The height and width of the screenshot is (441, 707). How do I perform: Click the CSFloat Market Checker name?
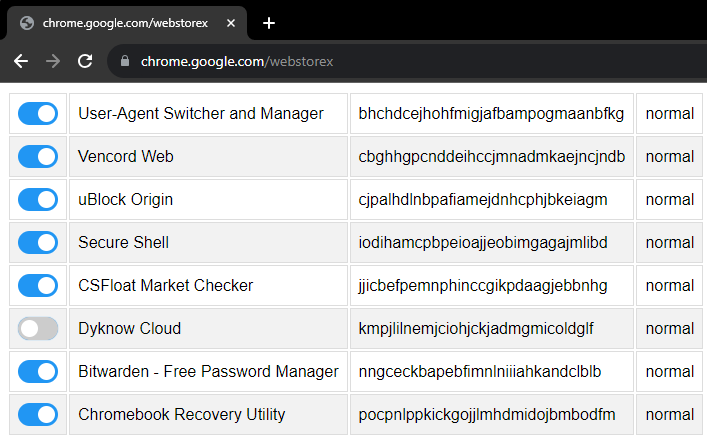[165, 285]
